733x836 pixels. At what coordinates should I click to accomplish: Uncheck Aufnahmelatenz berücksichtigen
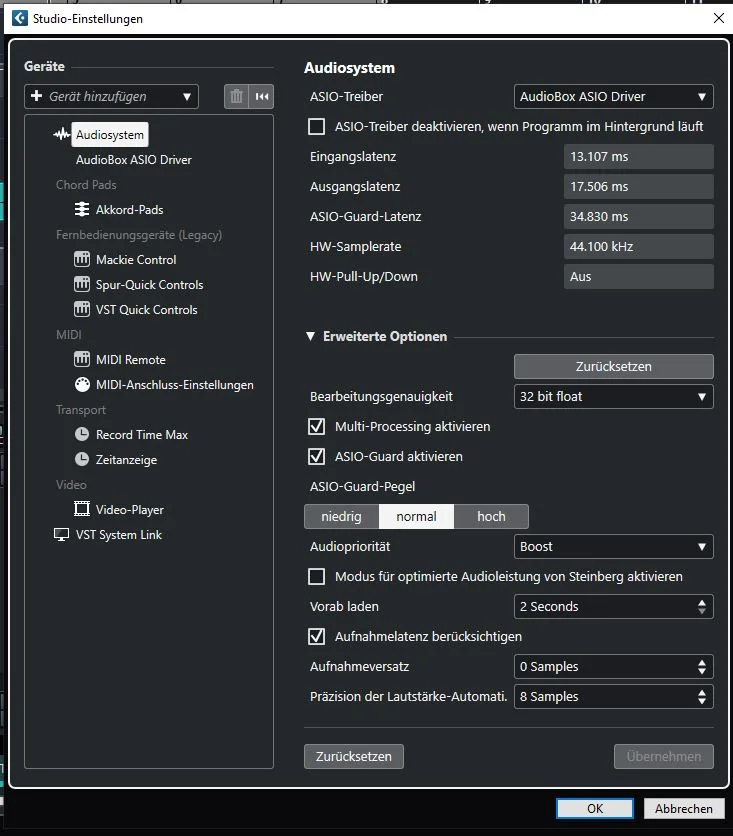point(317,636)
